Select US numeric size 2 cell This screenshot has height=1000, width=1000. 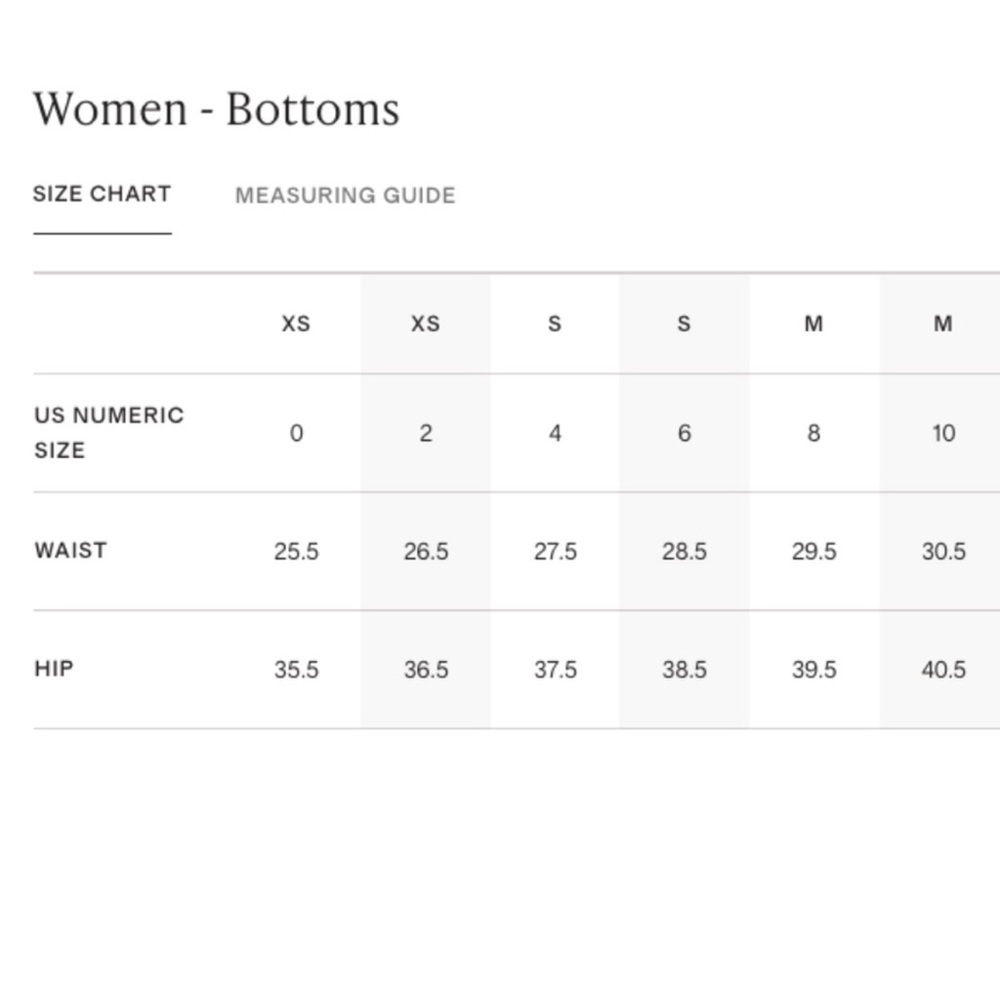(426, 433)
